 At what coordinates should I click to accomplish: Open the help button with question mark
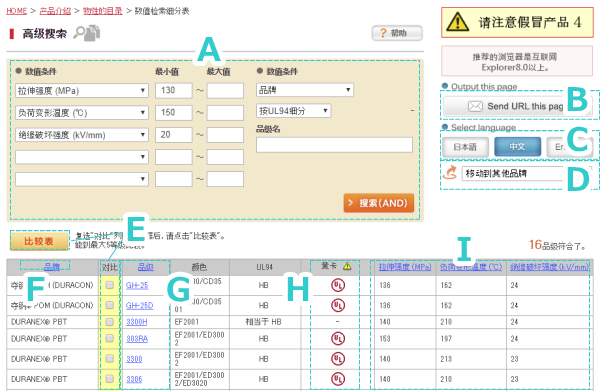(397, 33)
